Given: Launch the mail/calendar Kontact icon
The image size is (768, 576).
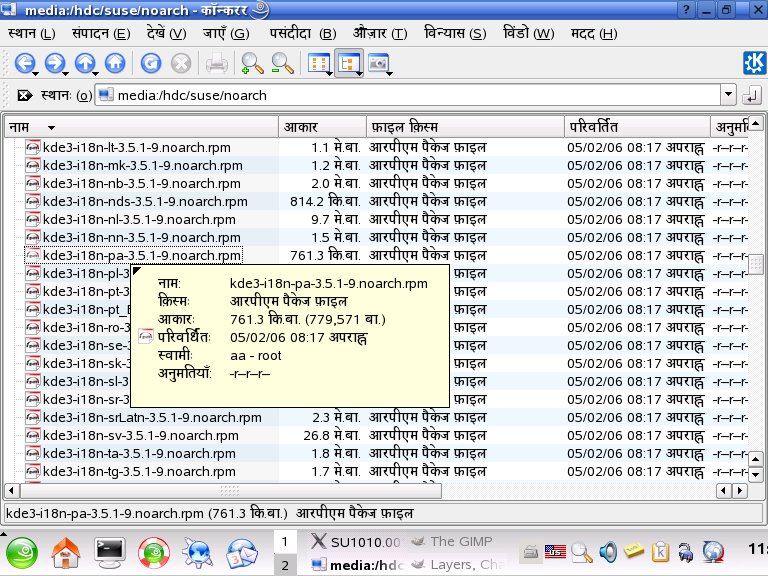Looking at the screenshot, I should 241,553.
